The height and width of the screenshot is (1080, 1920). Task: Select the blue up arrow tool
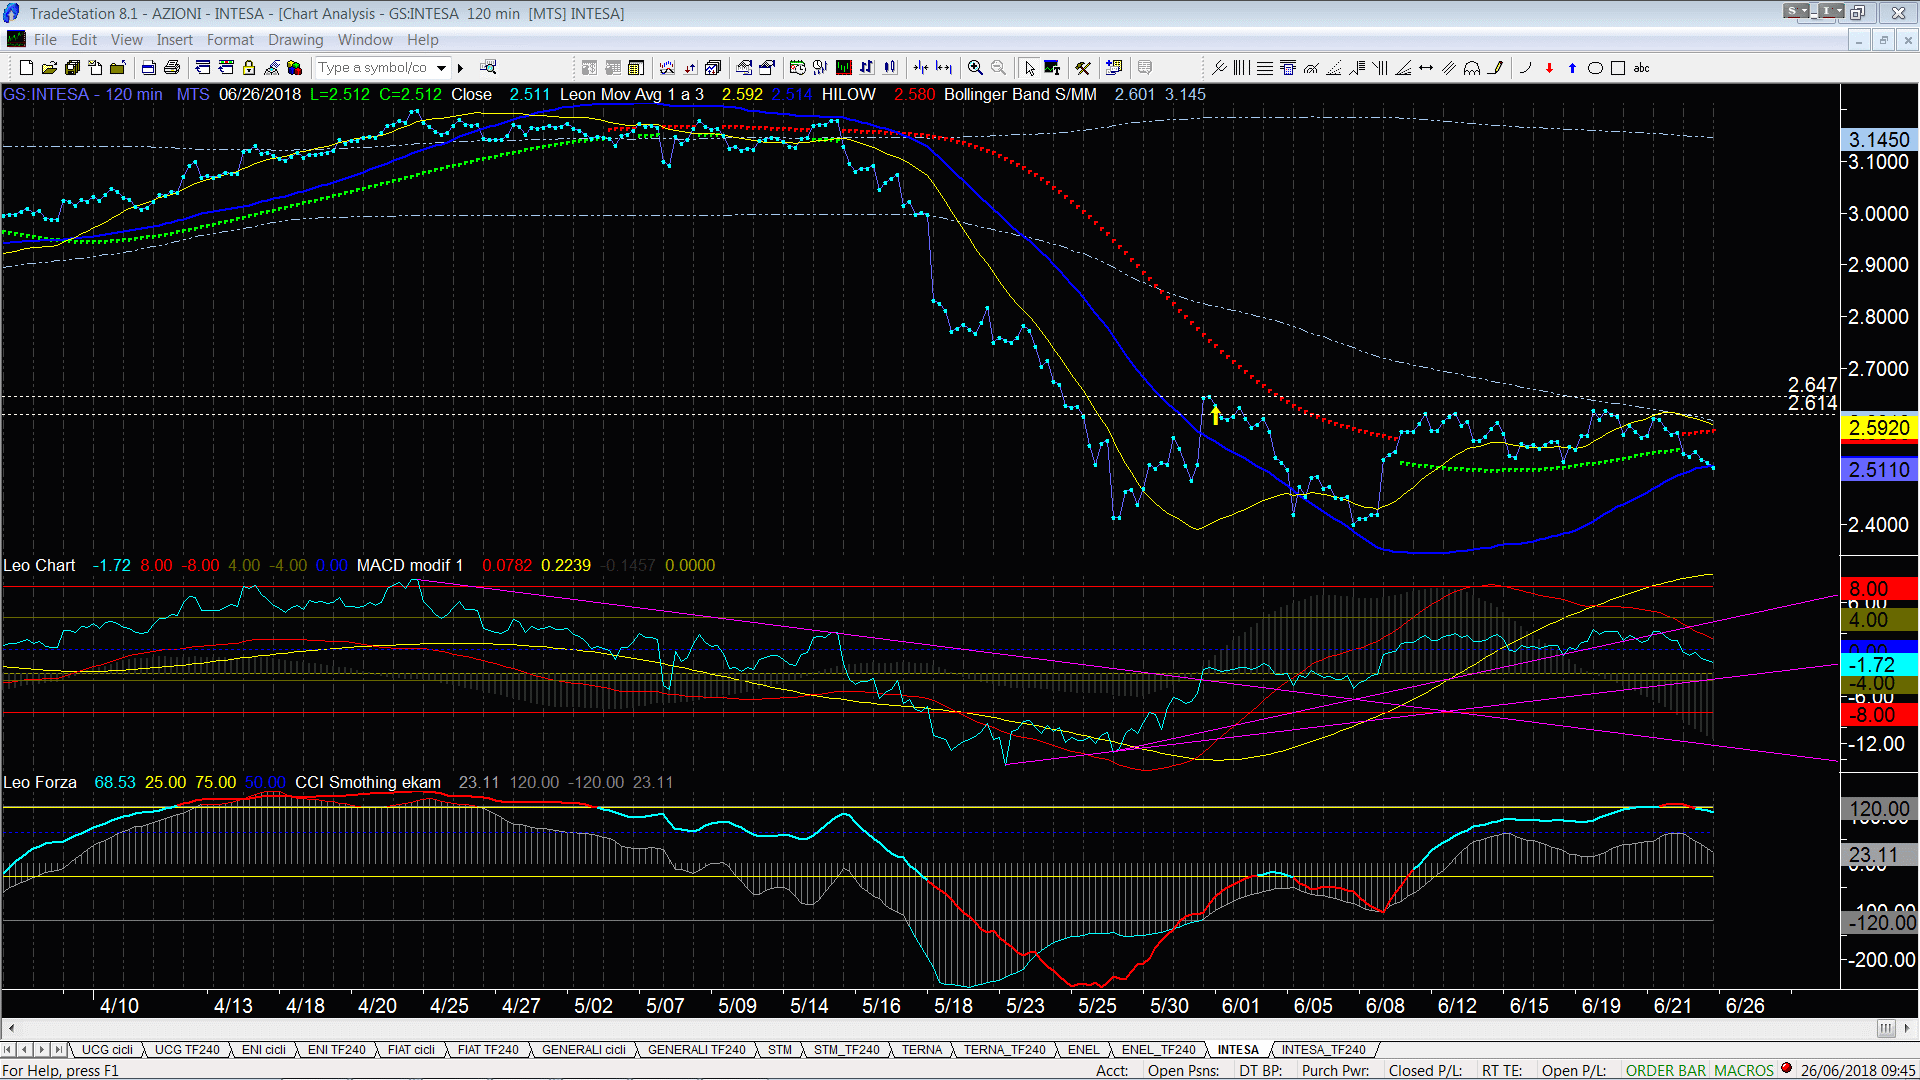pyautogui.click(x=1572, y=68)
